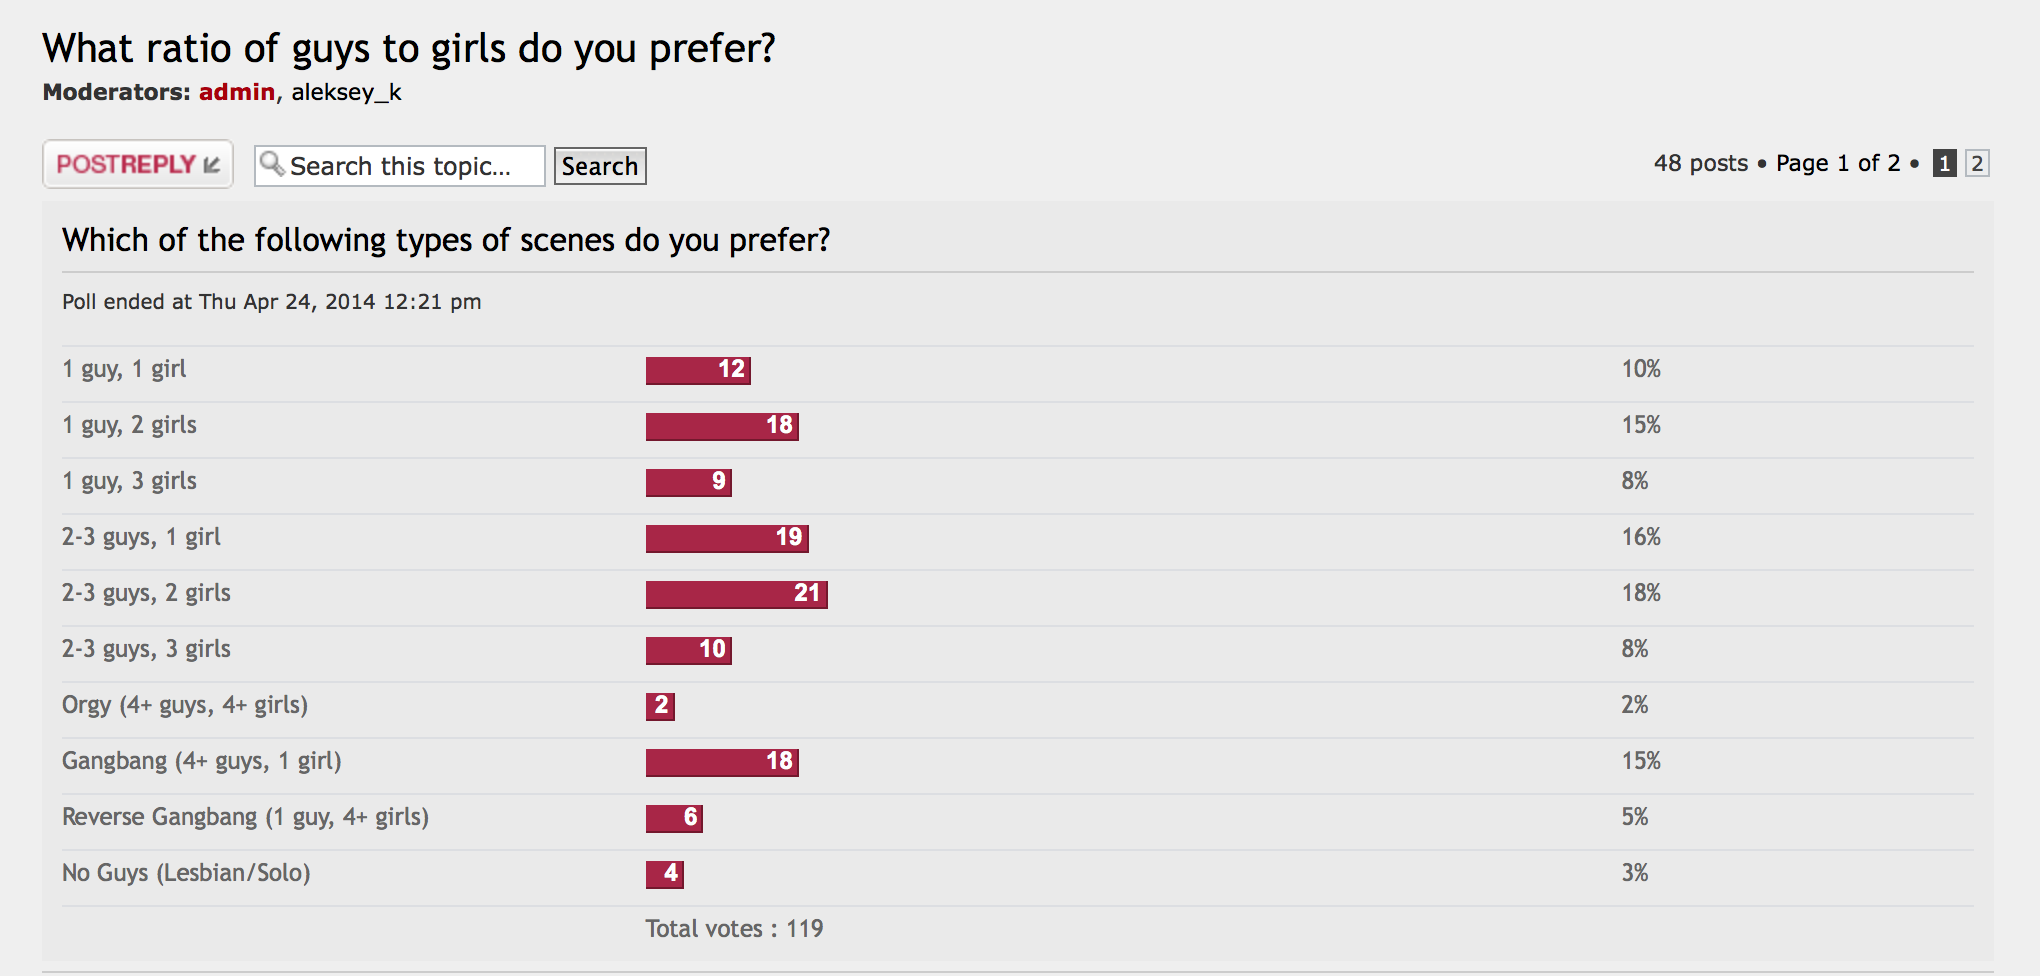Image resolution: width=2040 pixels, height=976 pixels.
Task: Select current page 1 indicator
Action: click(x=1944, y=163)
